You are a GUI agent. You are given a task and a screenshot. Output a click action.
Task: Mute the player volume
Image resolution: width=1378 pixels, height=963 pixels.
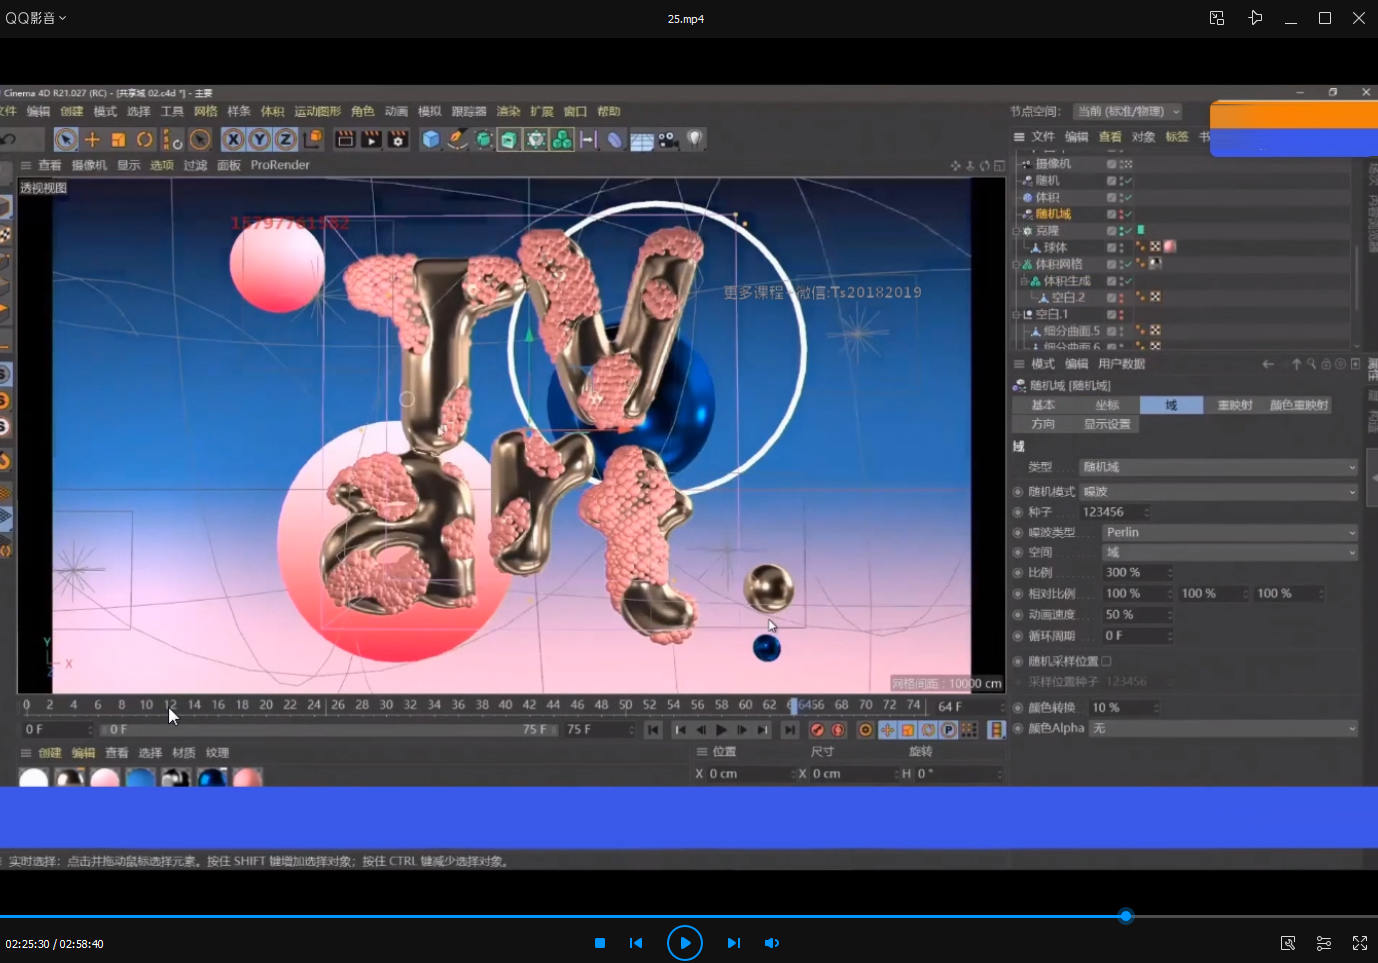772,943
